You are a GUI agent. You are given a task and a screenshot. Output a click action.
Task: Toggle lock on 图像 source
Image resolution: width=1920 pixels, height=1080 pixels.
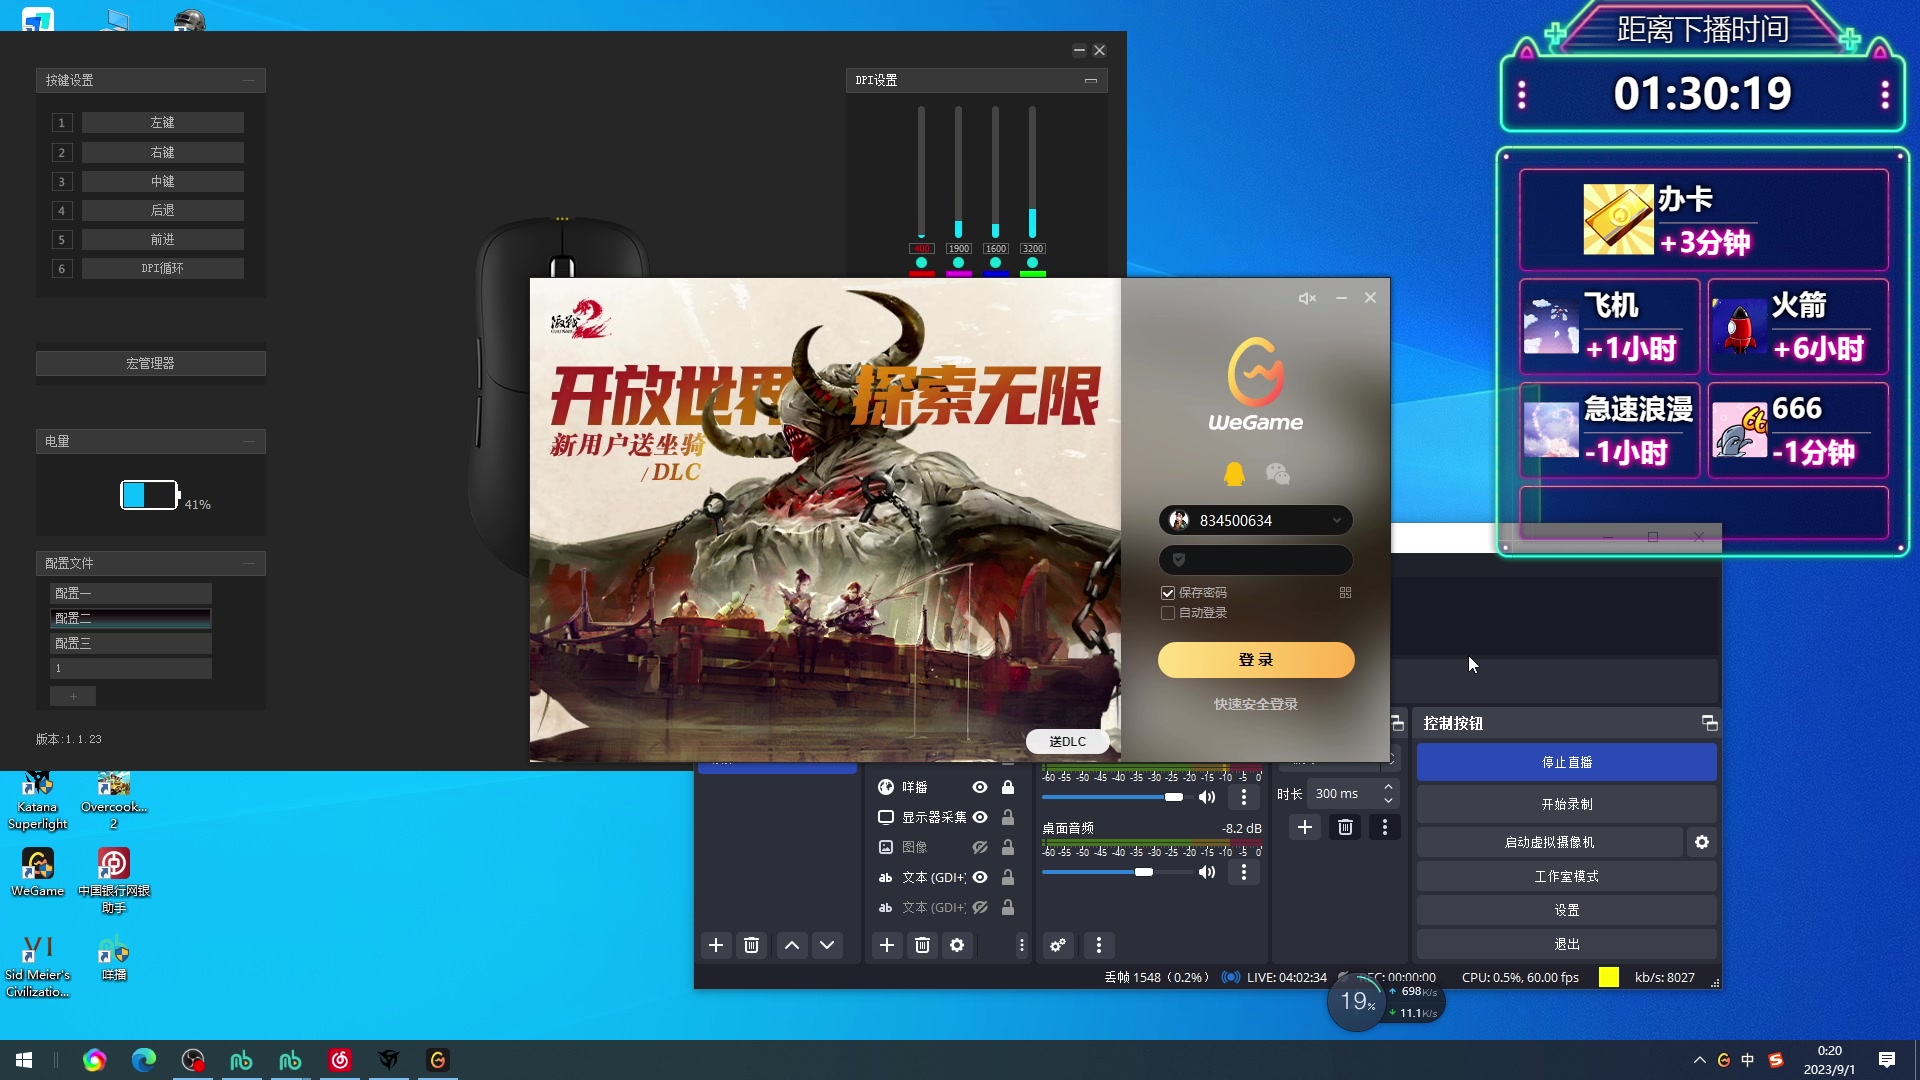coord(1008,847)
